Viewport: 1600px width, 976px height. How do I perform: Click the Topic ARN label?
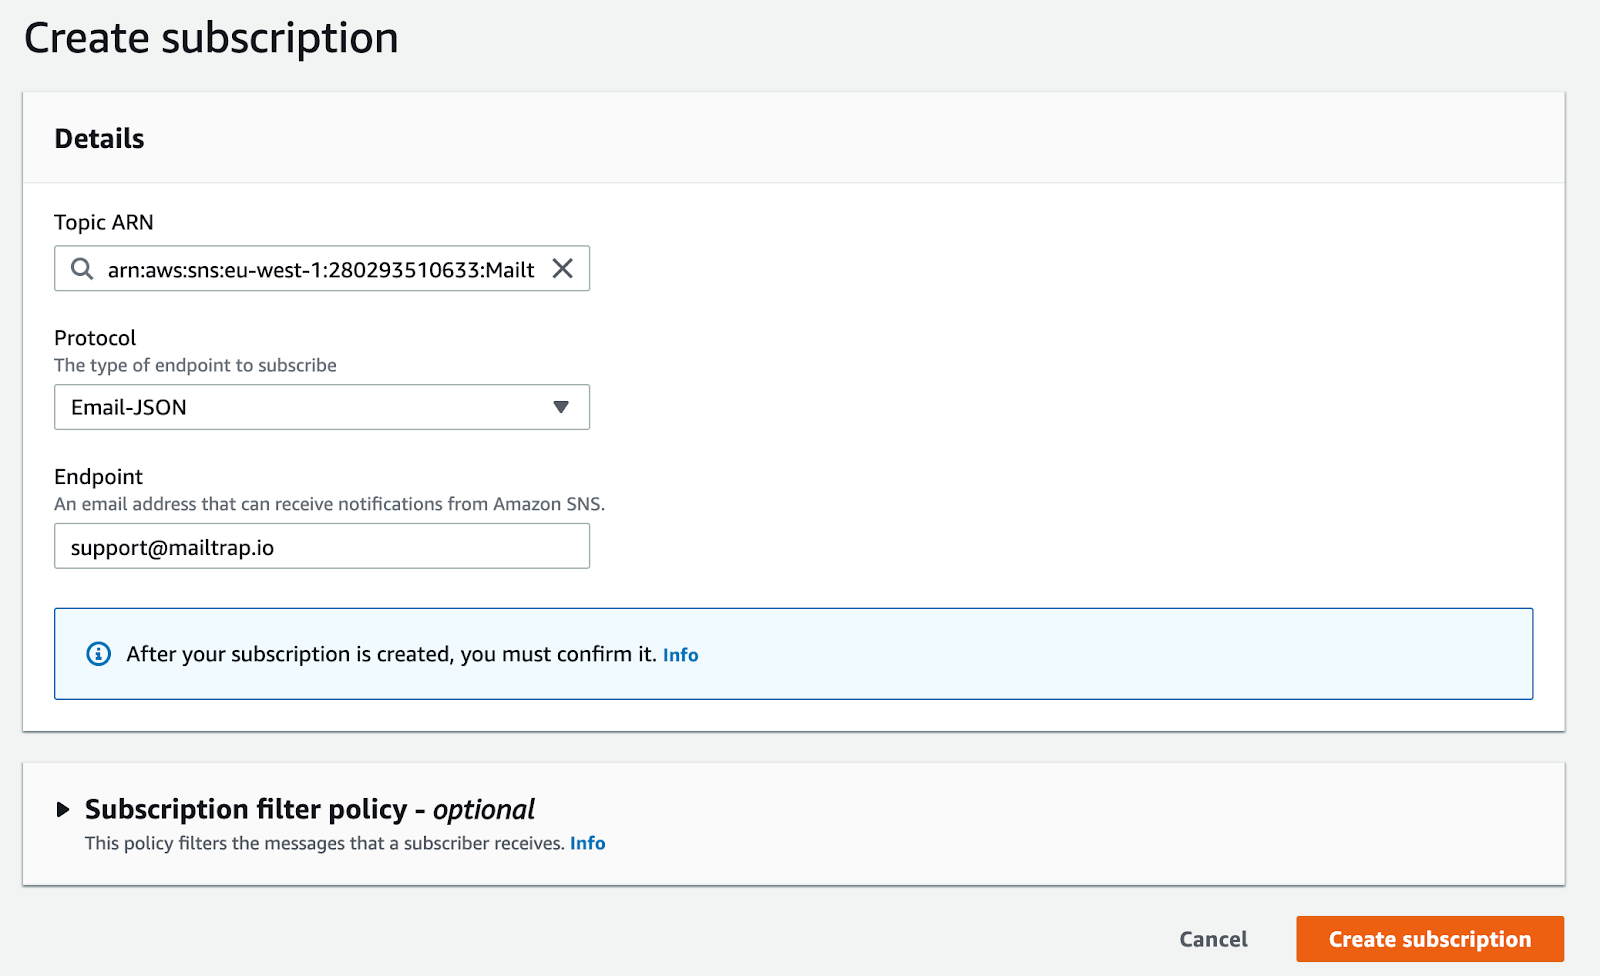(x=104, y=222)
